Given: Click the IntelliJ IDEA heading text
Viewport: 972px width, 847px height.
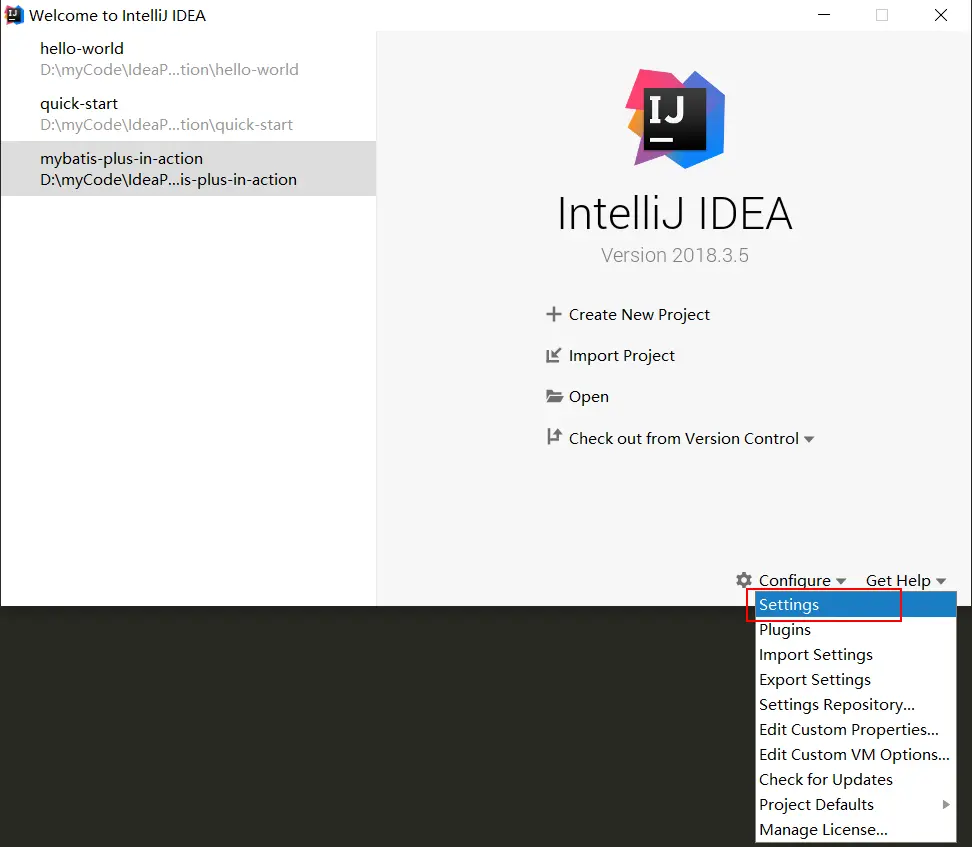Looking at the screenshot, I should click(x=674, y=213).
